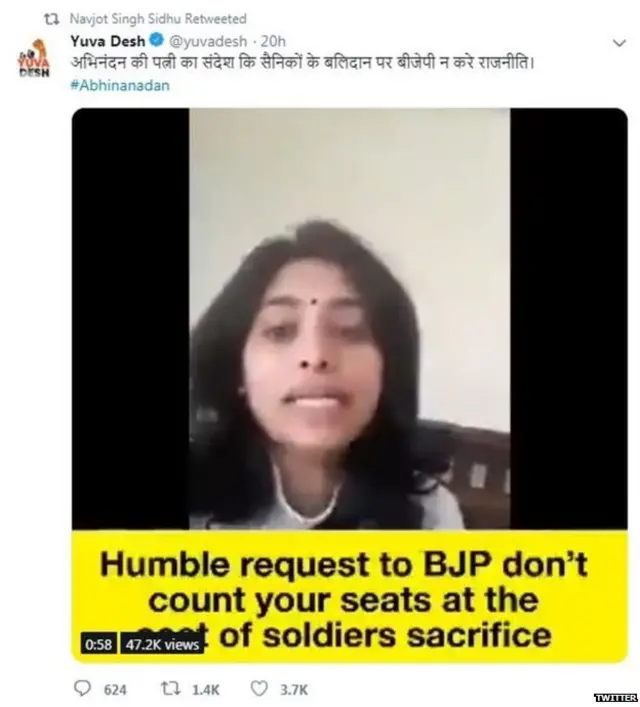Open the tweet options chevron
The height and width of the screenshot is (707, 640).
click(620, 43)
